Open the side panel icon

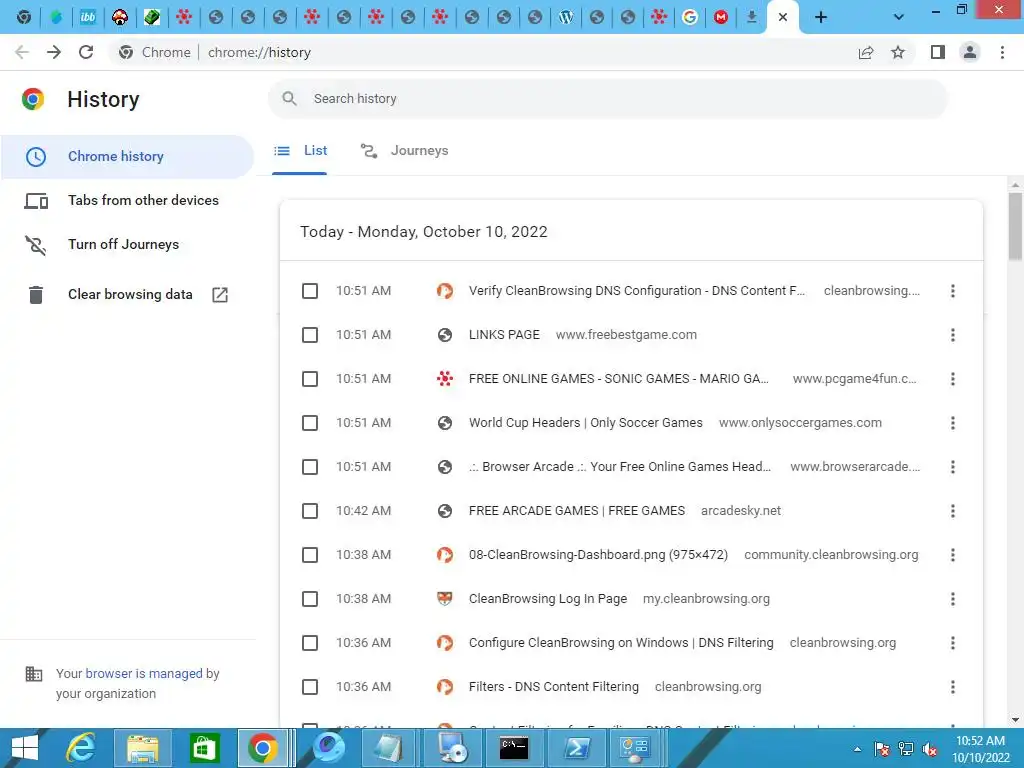[938, 52]
